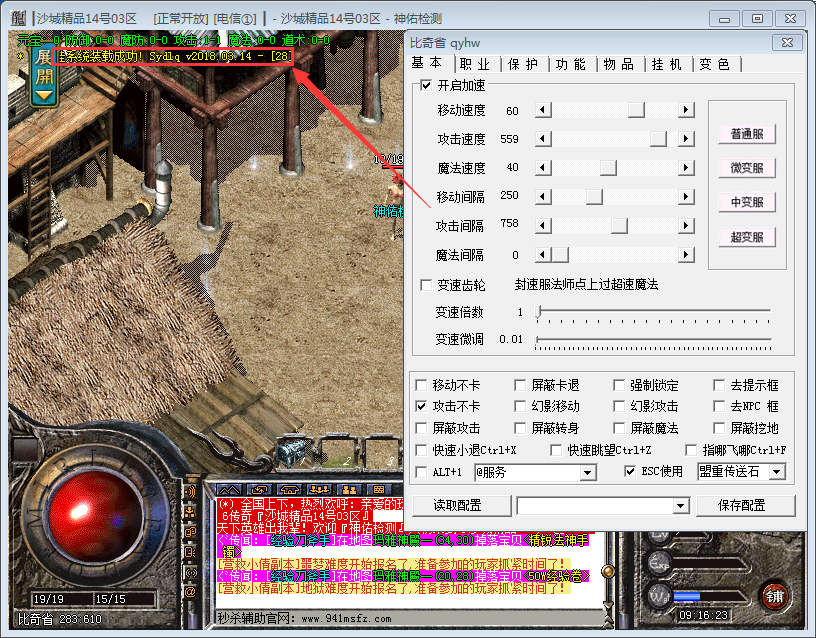
Task: Disable the 开启加速 checkbox
Action: click(427, 85)
